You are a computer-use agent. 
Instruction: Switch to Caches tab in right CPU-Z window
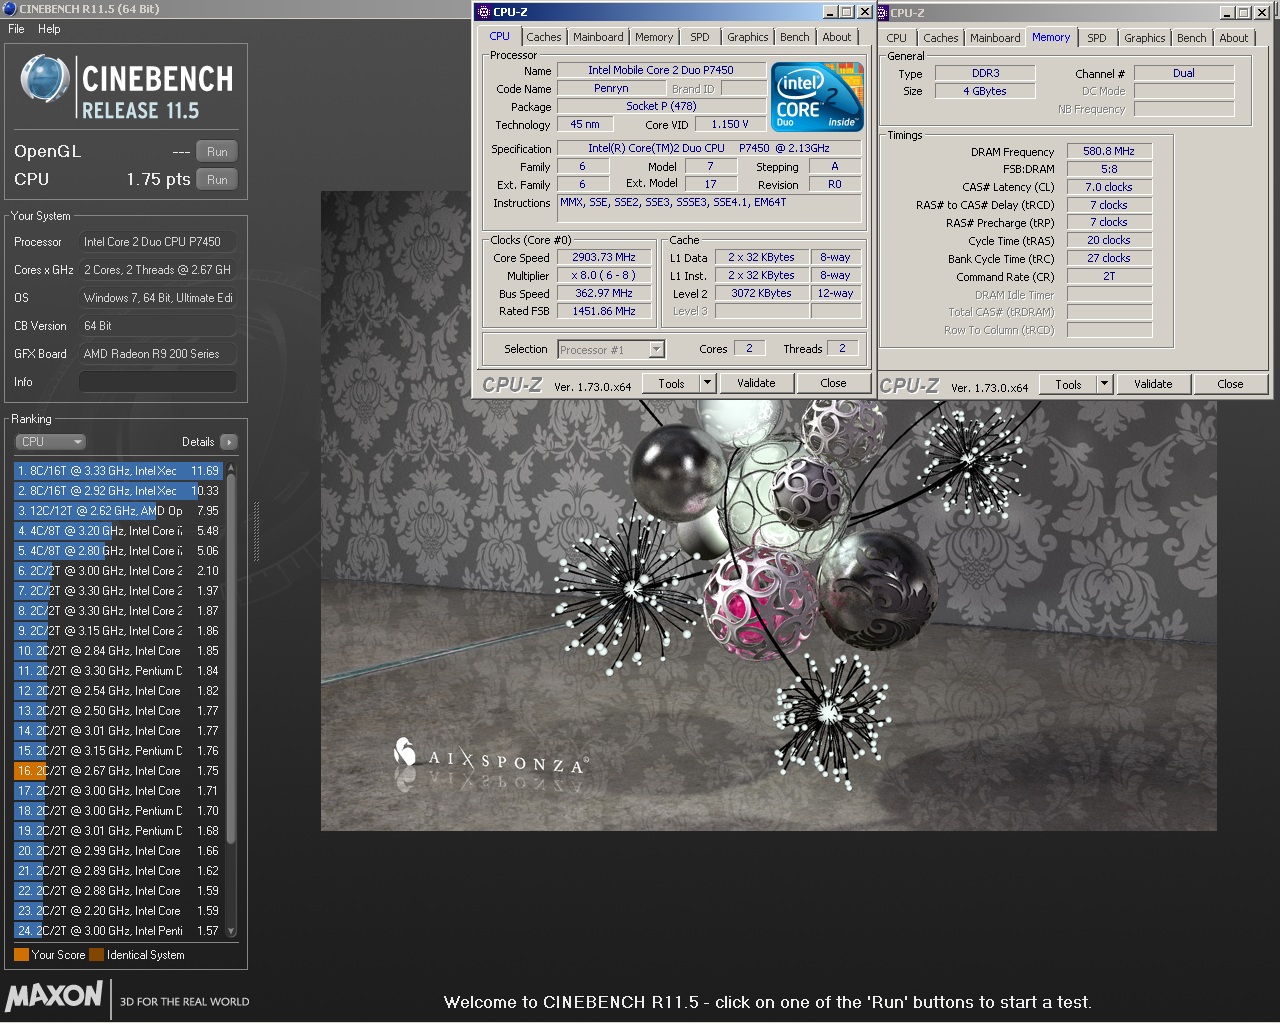tap(941, 38)
